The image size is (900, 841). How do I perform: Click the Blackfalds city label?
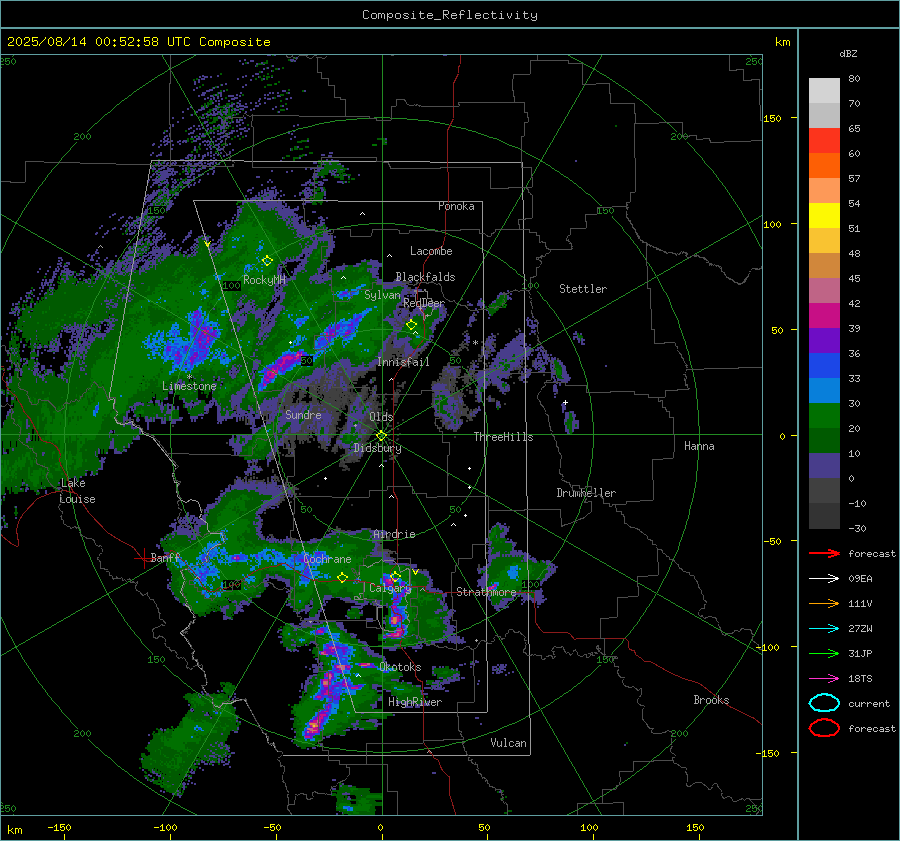click(425, 277)
